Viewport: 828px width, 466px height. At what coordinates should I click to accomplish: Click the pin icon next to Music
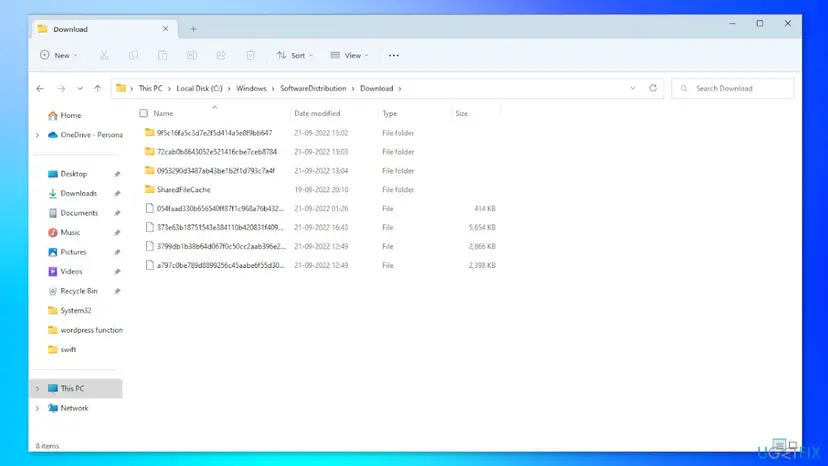coord(117,232)
